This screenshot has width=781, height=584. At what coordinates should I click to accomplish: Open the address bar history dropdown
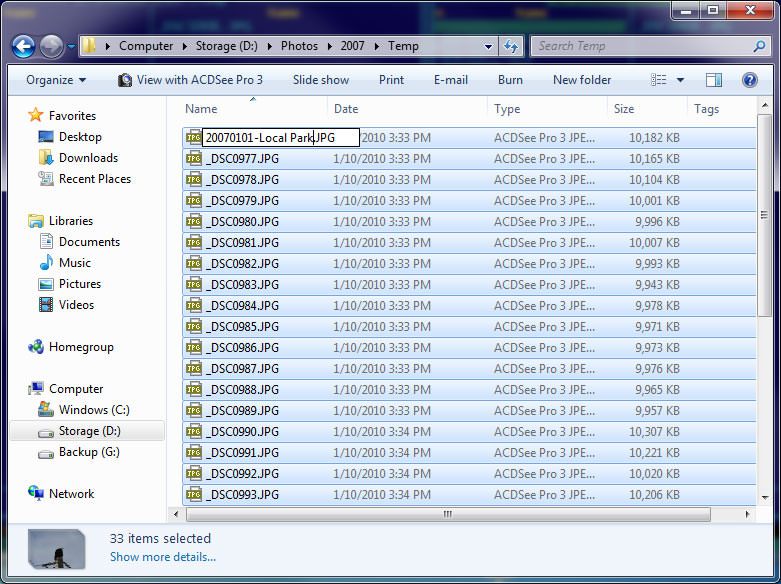[489, 46]
